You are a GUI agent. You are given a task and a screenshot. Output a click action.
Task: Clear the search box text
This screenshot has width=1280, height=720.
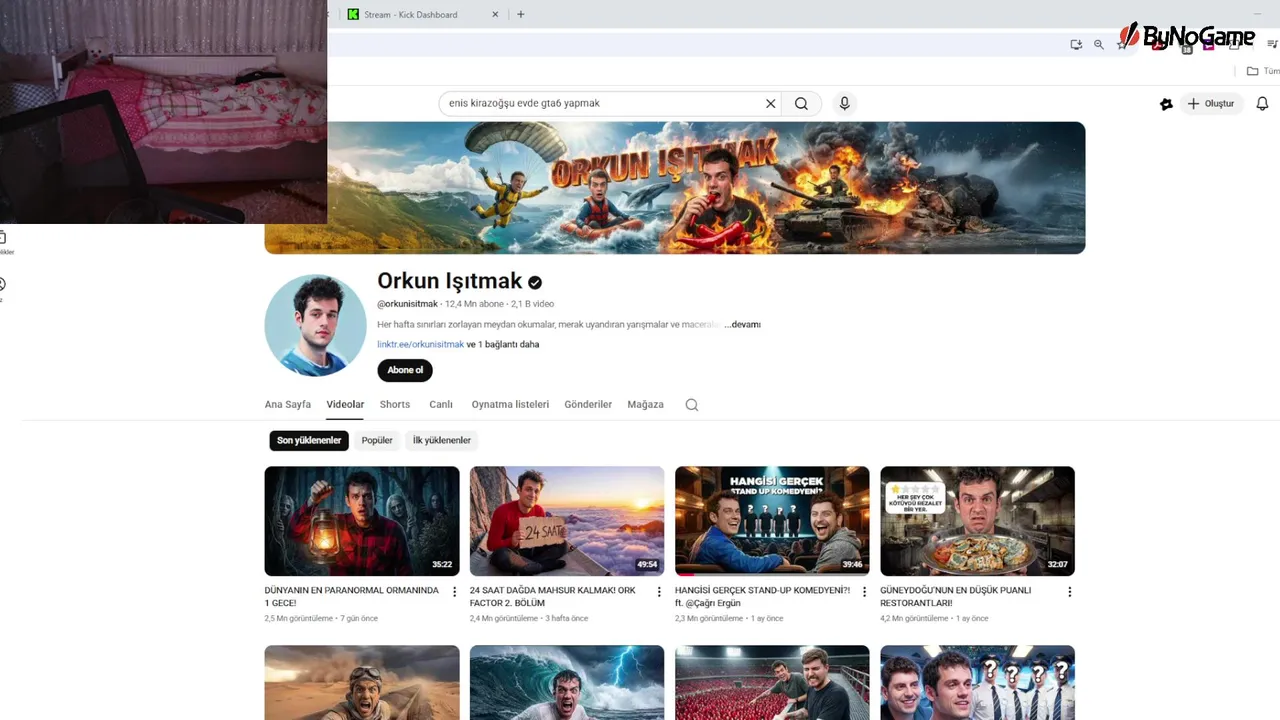click(x=770, y=103)
